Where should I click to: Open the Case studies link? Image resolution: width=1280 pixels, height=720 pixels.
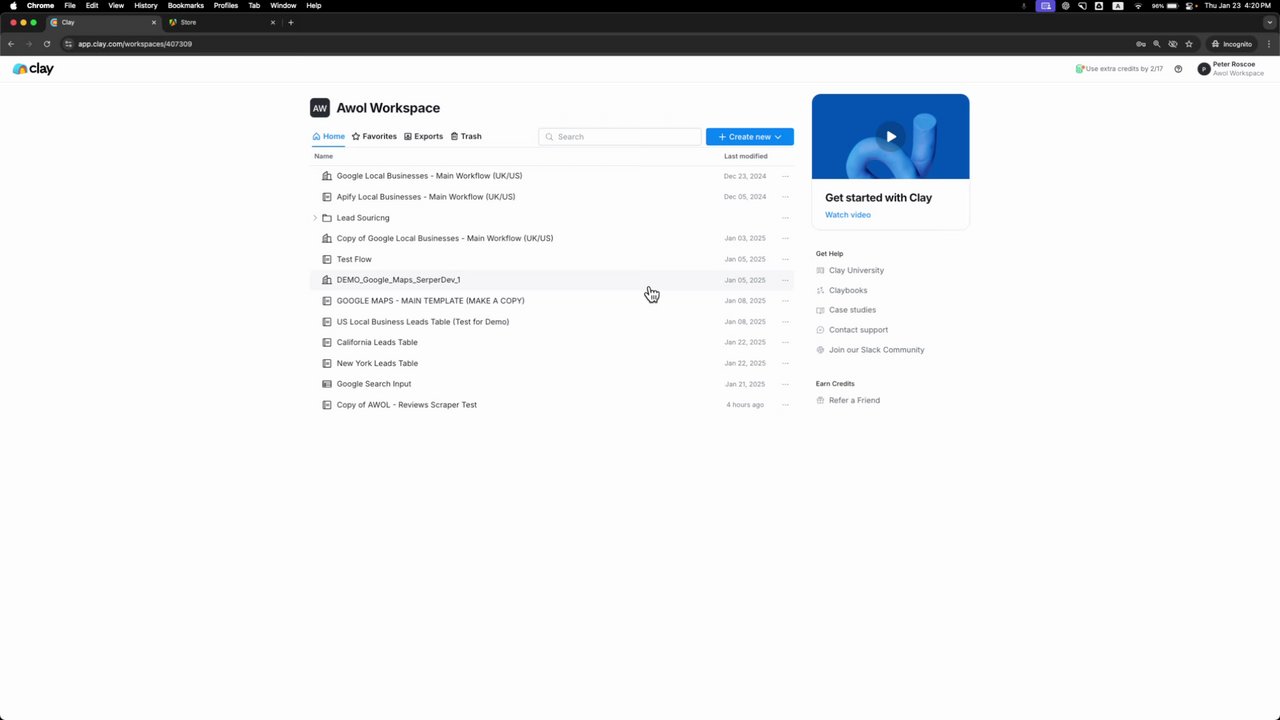tap(852, 310)
